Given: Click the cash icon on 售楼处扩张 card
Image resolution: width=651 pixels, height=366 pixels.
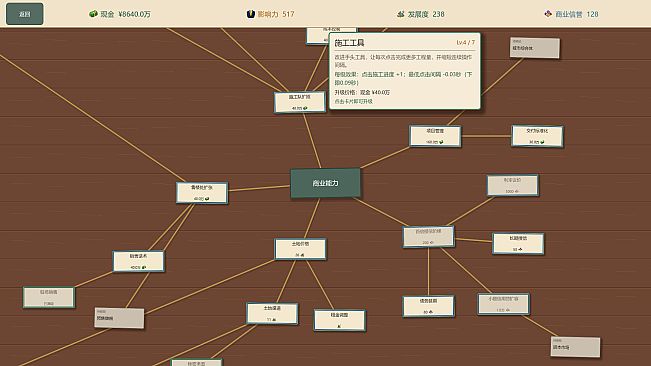Looking at the screenshot, I should [207, 199].
